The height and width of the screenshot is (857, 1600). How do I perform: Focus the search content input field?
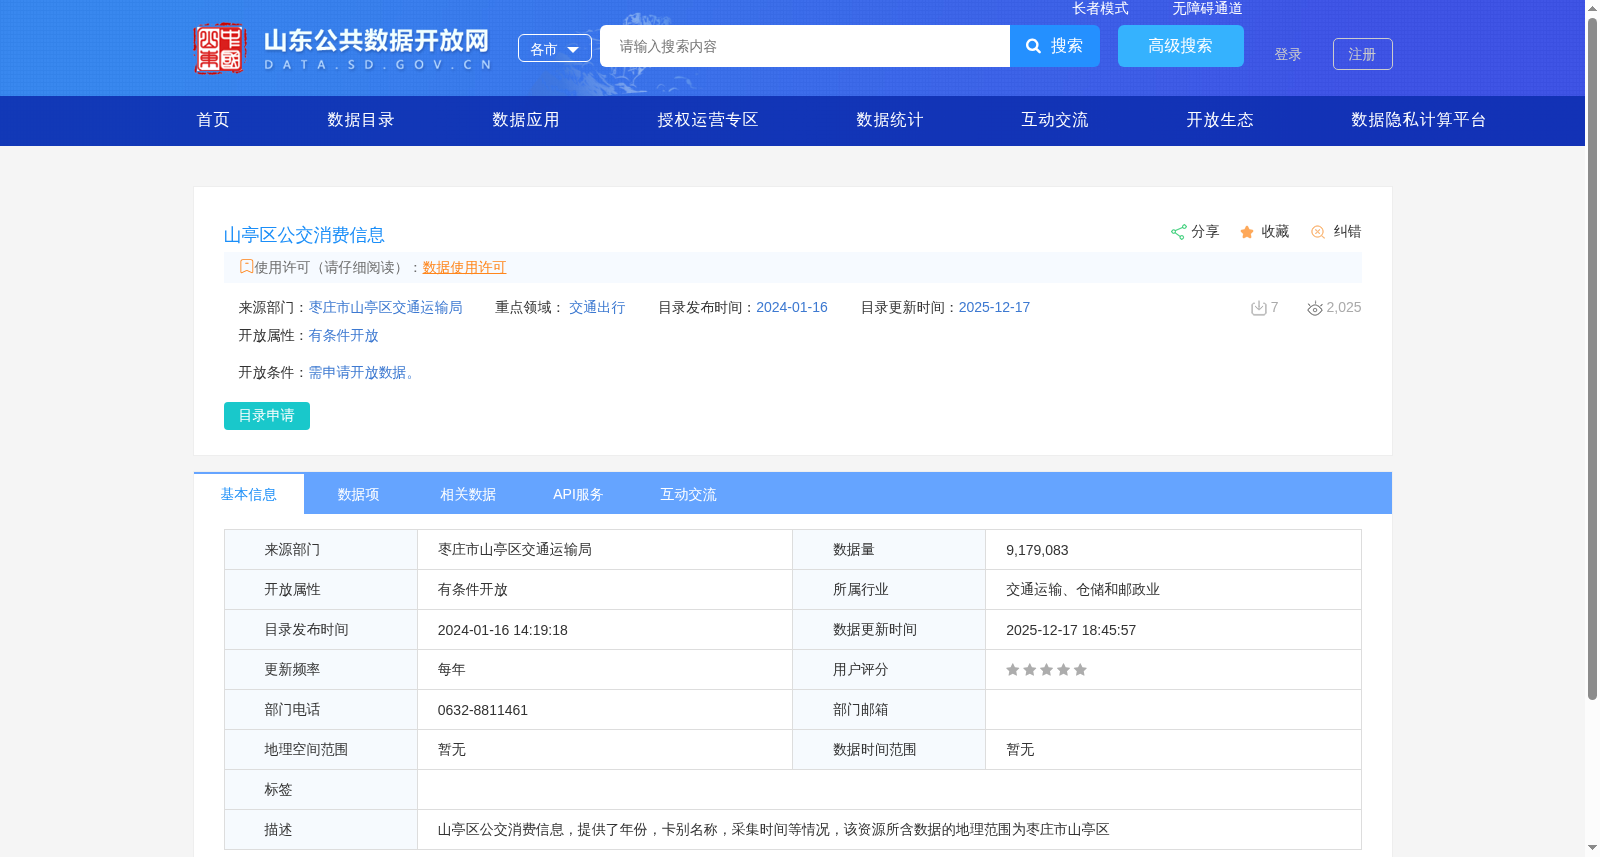coord(805,46)
